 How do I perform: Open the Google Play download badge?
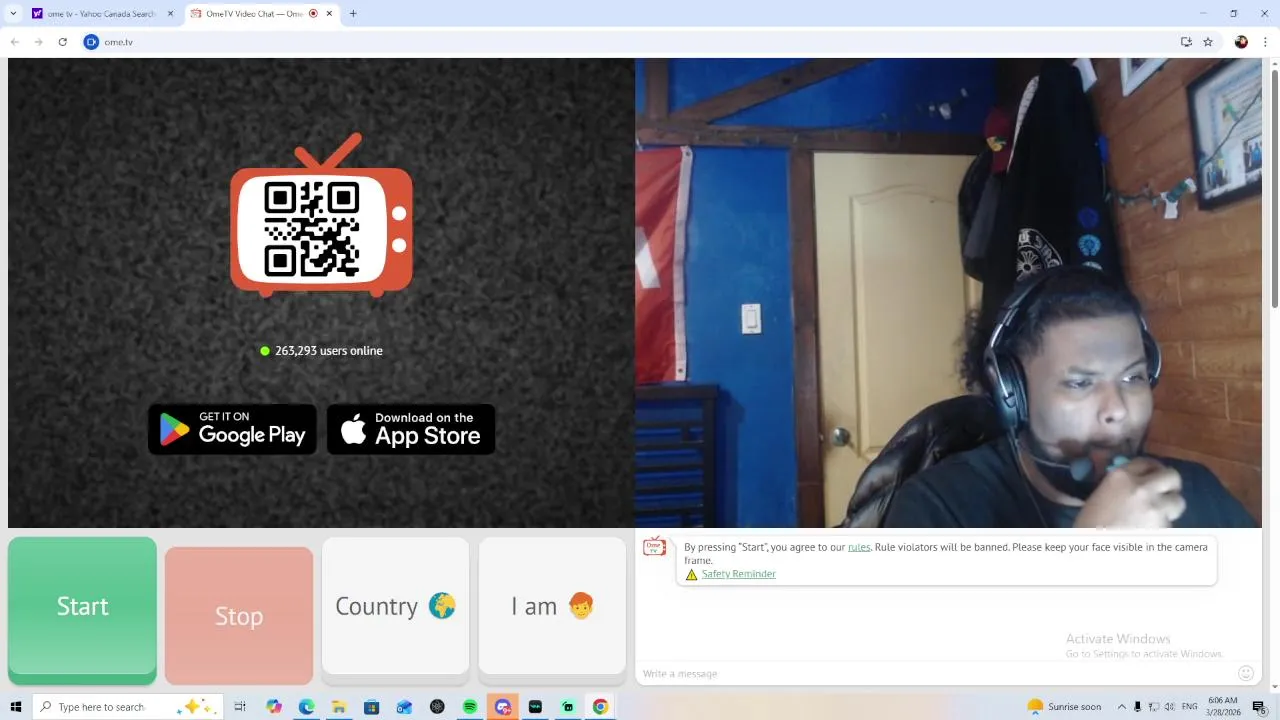233,429
